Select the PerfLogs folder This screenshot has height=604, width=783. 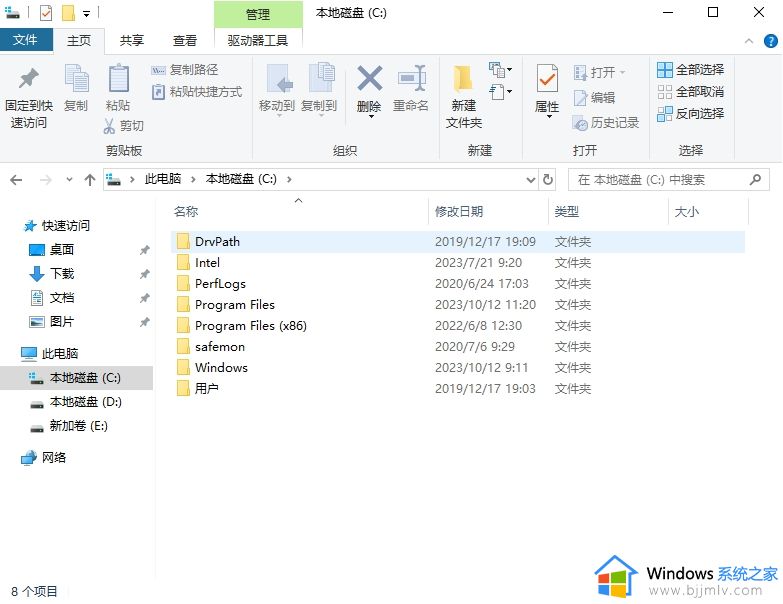tap(458, 284)
